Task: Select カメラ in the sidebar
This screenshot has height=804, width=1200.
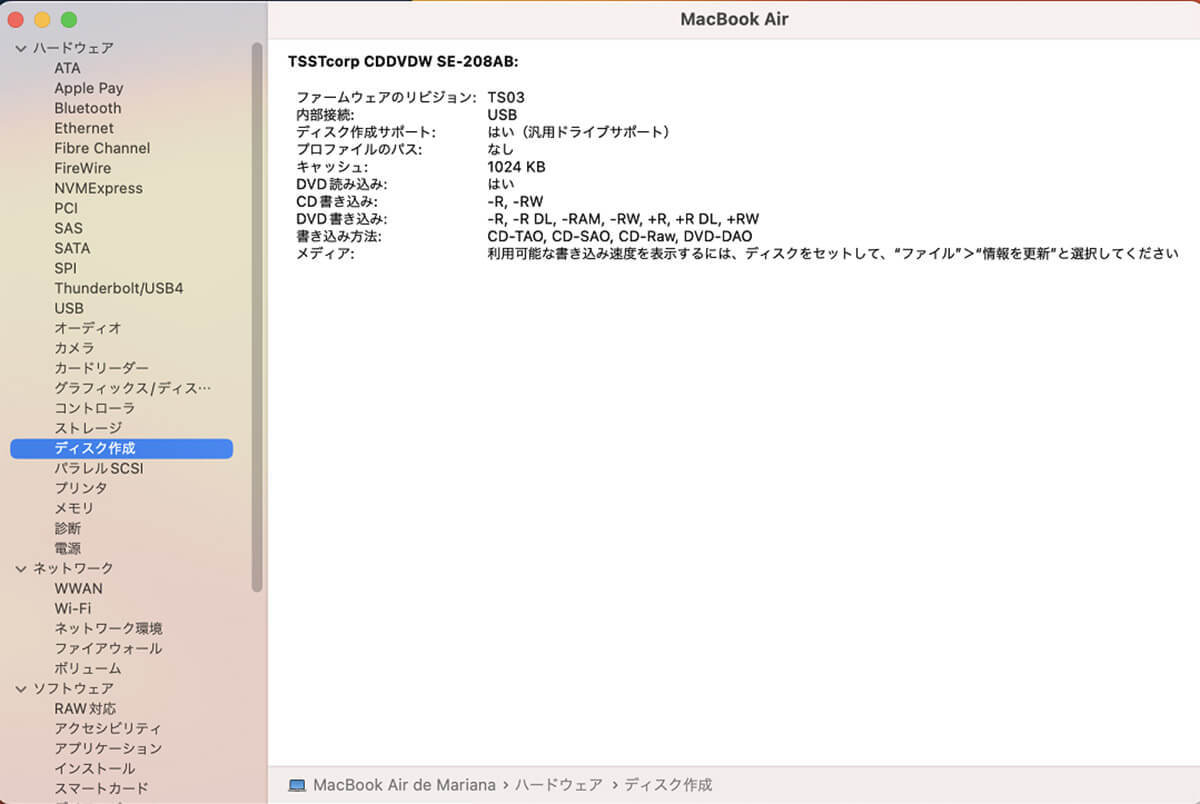Action: [74, 348]
